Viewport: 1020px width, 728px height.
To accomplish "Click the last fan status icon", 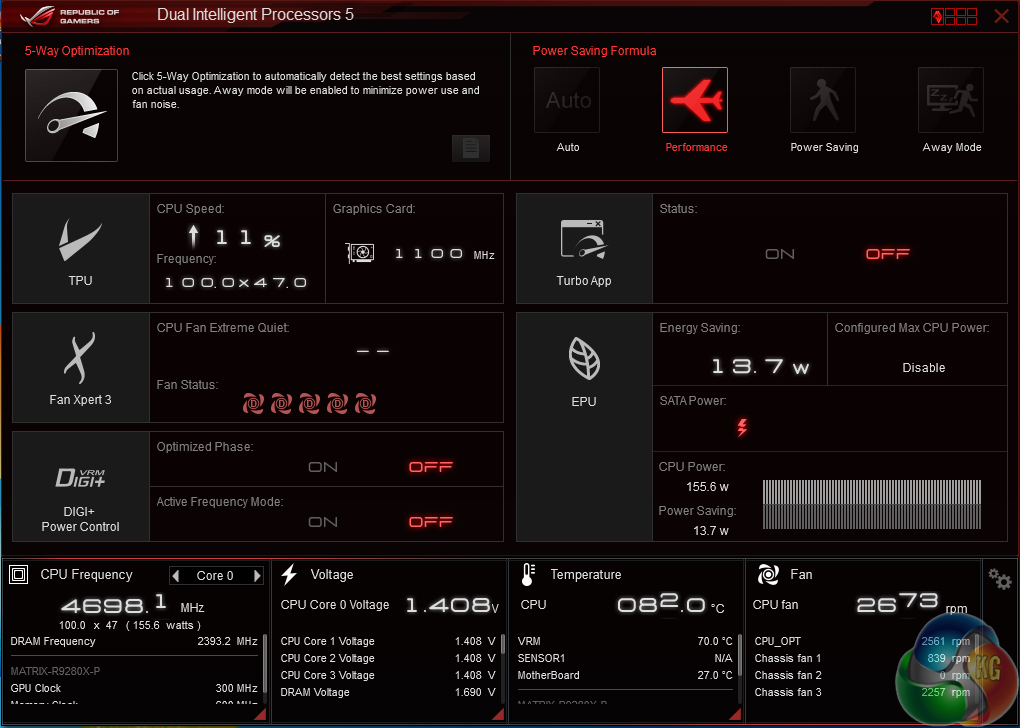I will point(366,403).
